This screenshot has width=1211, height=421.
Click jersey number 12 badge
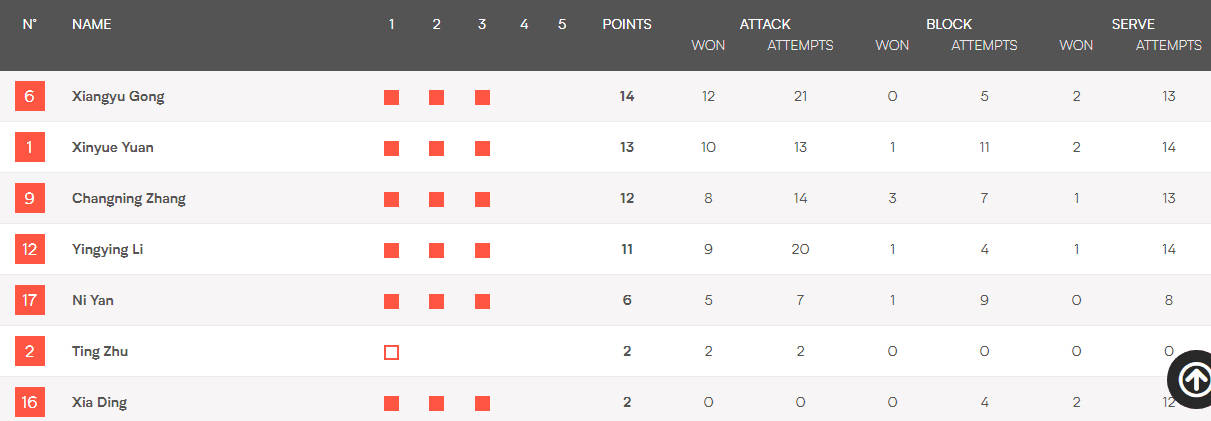[x=29, y=250]
